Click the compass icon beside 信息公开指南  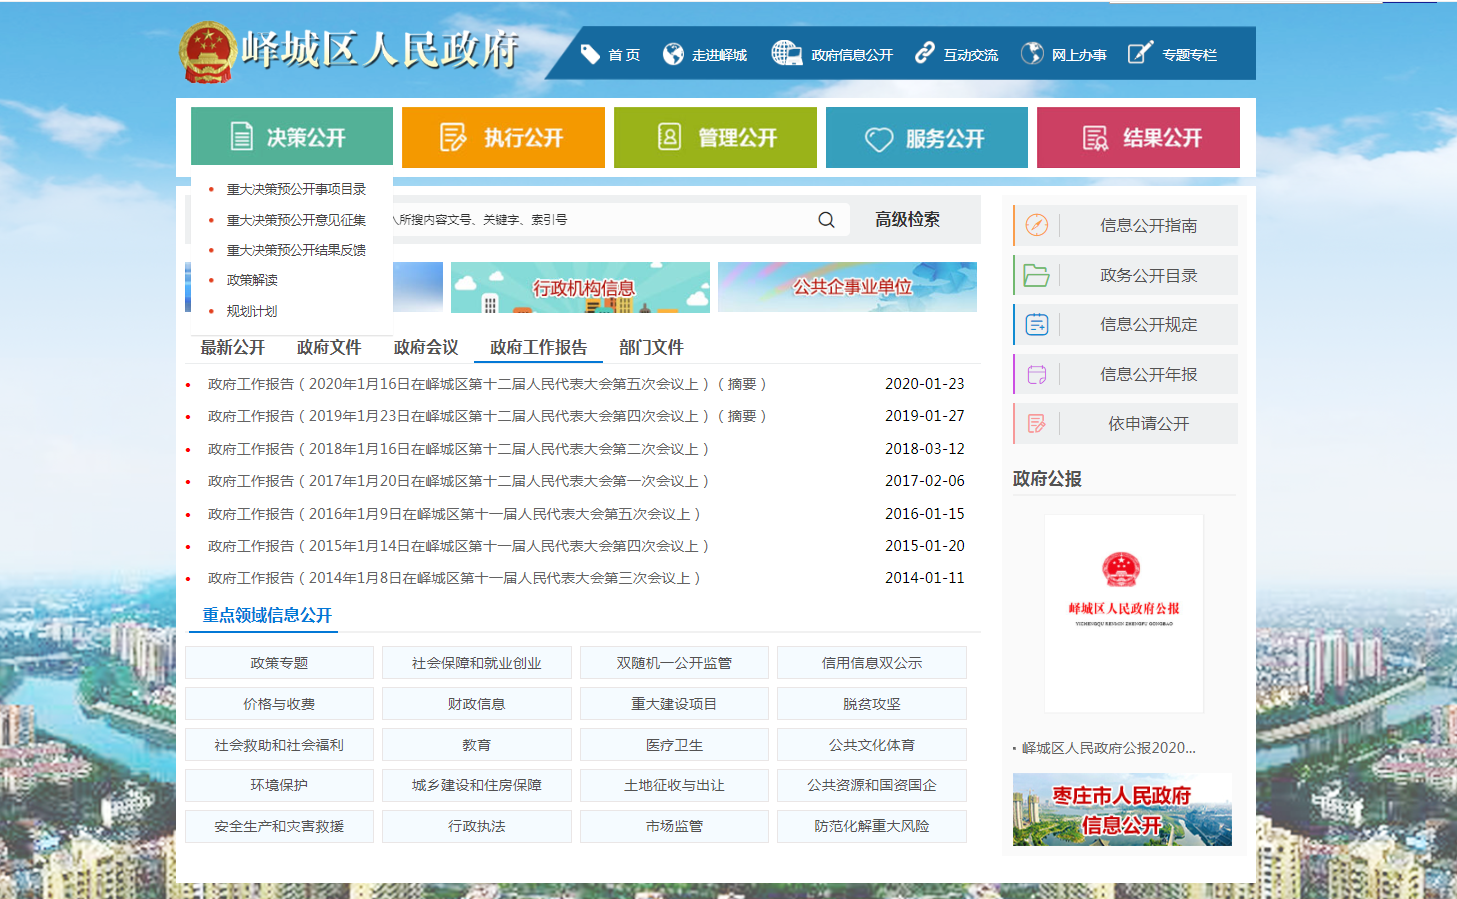tap(1037, 226)
